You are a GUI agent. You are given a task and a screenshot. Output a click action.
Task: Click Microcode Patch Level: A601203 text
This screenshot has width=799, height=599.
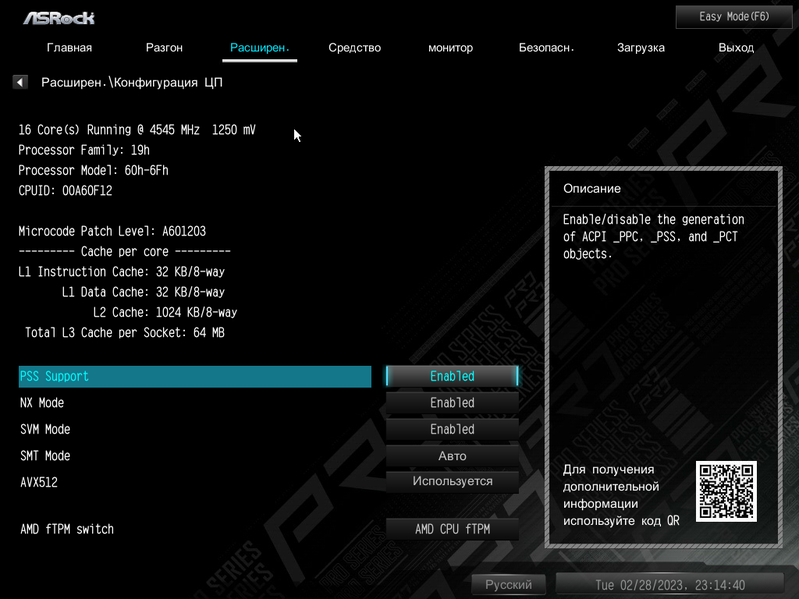[112, 231]
